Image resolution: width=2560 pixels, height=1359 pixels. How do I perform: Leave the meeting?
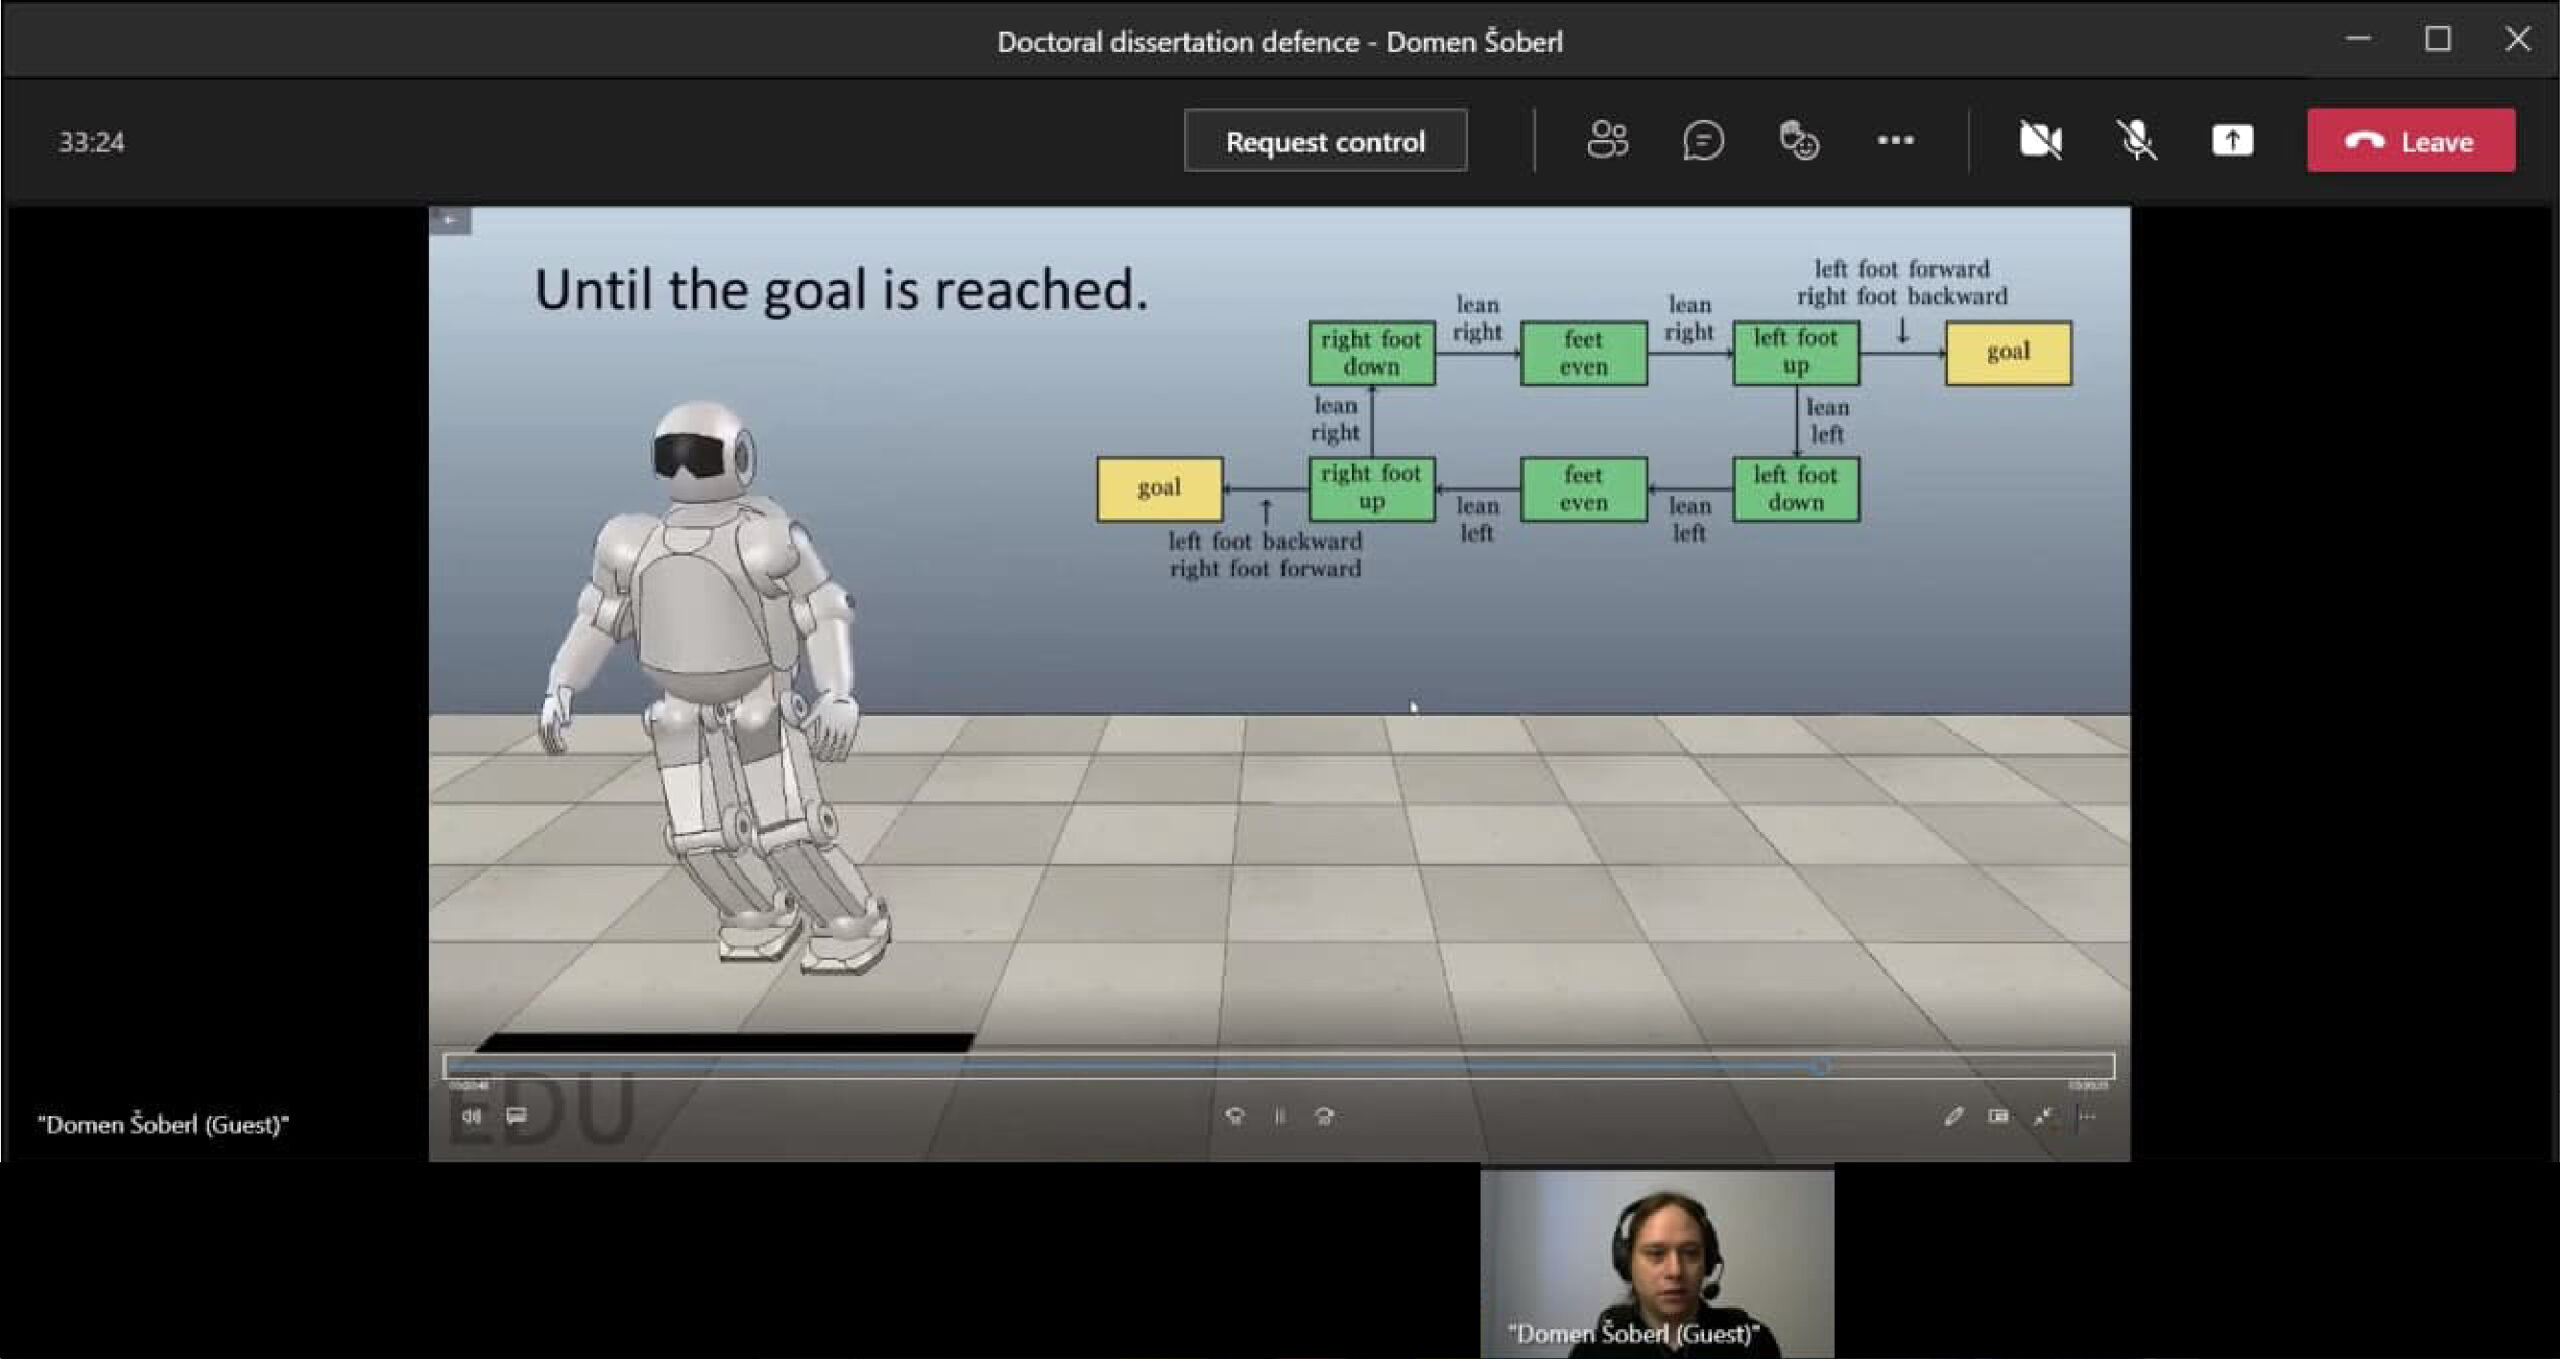[2410, 141]
